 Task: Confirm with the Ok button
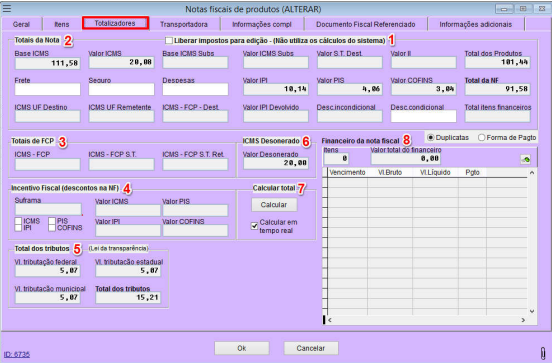tap(242, 348)
